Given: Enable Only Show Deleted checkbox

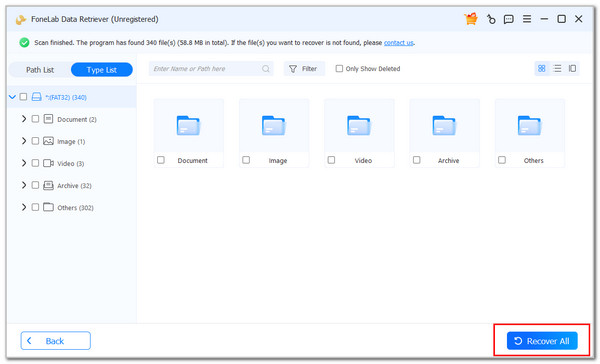Looking at the screenshot, I should click(x=339, y=69).
